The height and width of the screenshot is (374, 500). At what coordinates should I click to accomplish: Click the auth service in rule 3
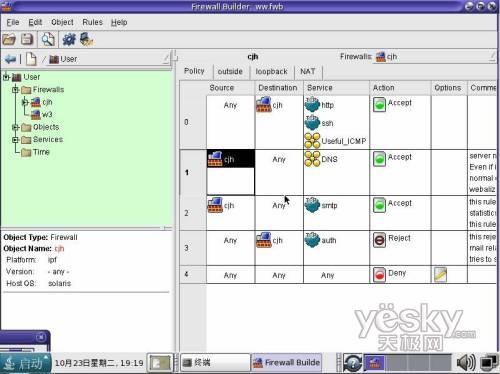pyautogui.click(x=321, y=240)
